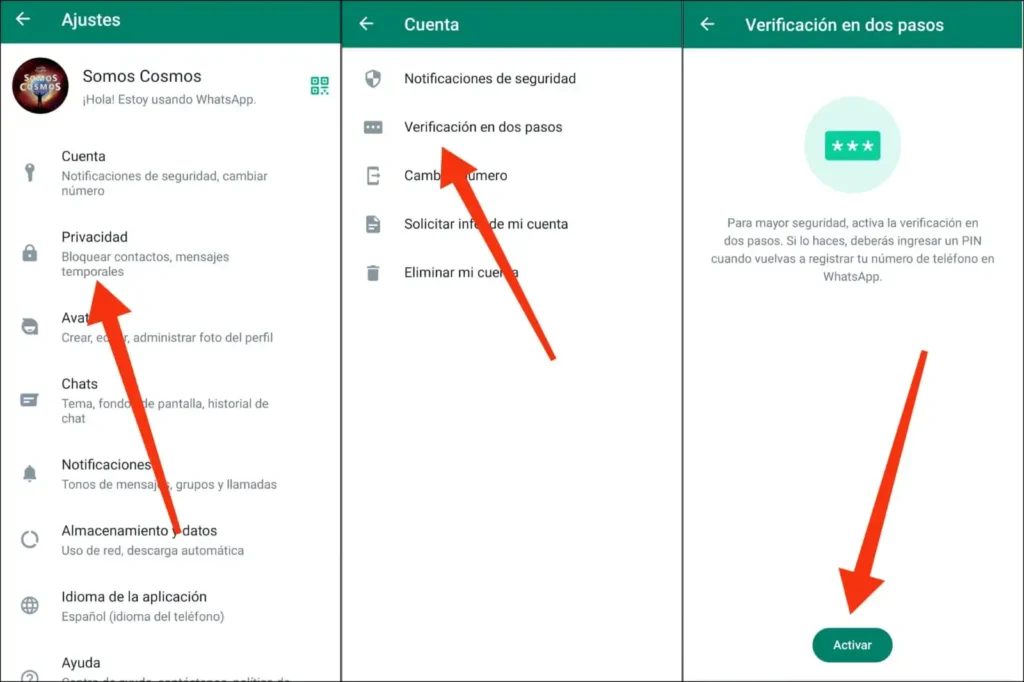Click the chat bubble icon beside Chats
Screen dimensions: 1024x682
coord(29,400)
